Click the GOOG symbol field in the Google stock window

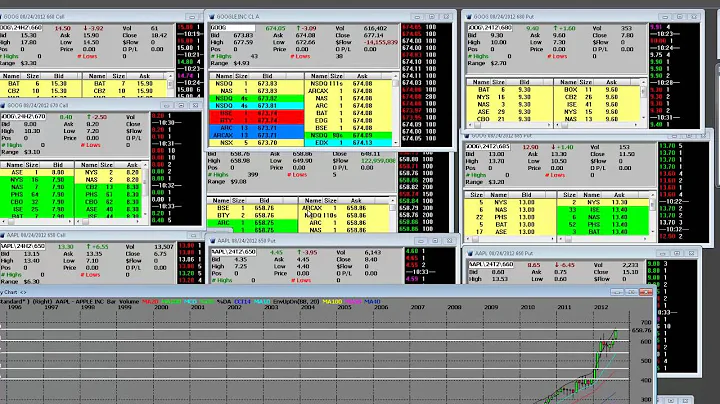point(232,28)
